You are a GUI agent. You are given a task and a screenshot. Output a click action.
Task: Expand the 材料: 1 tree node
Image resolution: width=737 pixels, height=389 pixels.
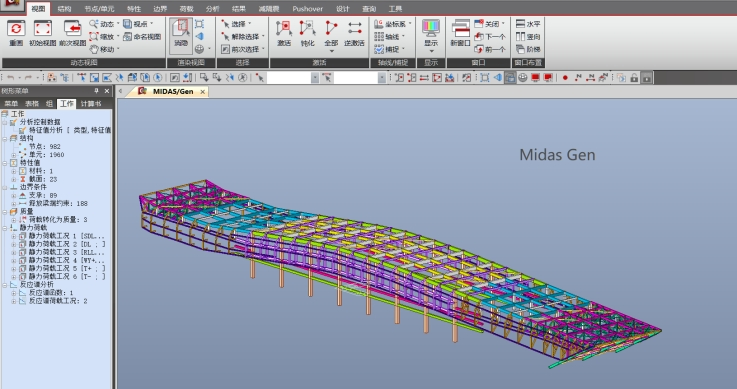14,171
